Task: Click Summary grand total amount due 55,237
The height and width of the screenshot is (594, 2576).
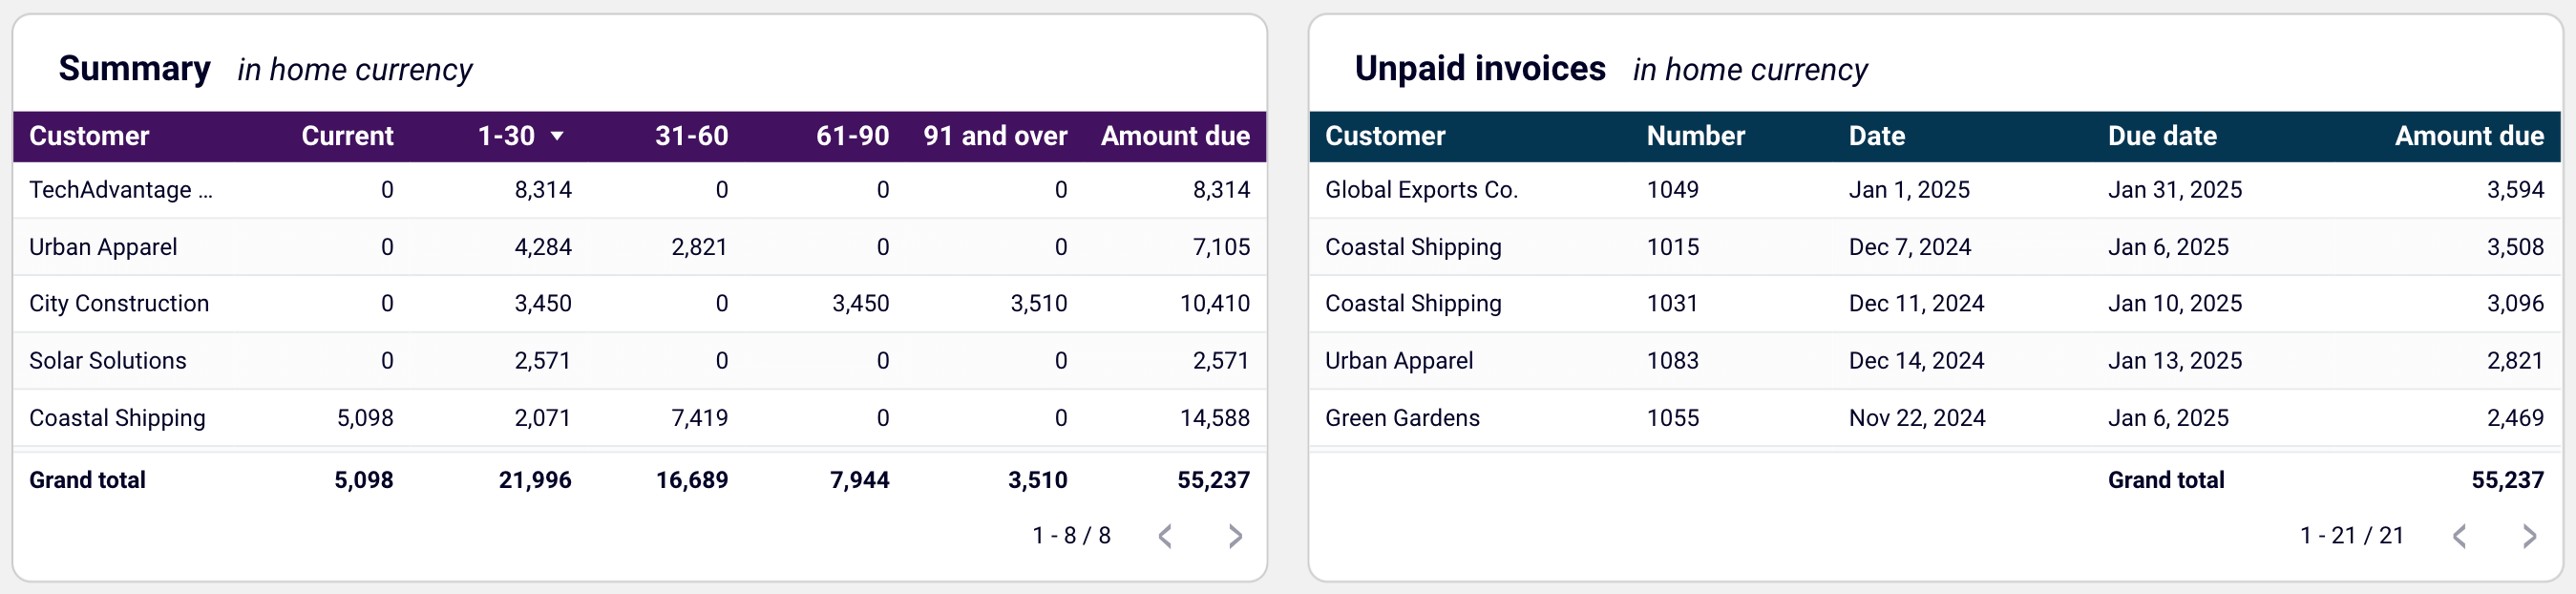Action: coord(1213,480)
